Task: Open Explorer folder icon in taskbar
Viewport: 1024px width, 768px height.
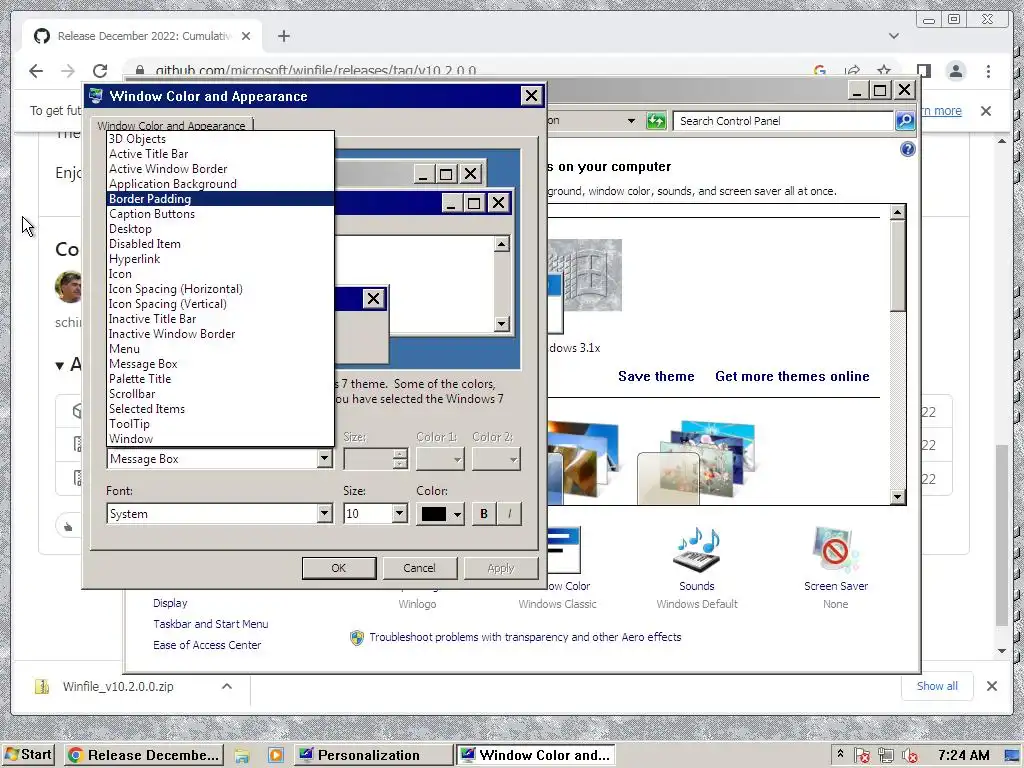Action: [x=242, y=756]
